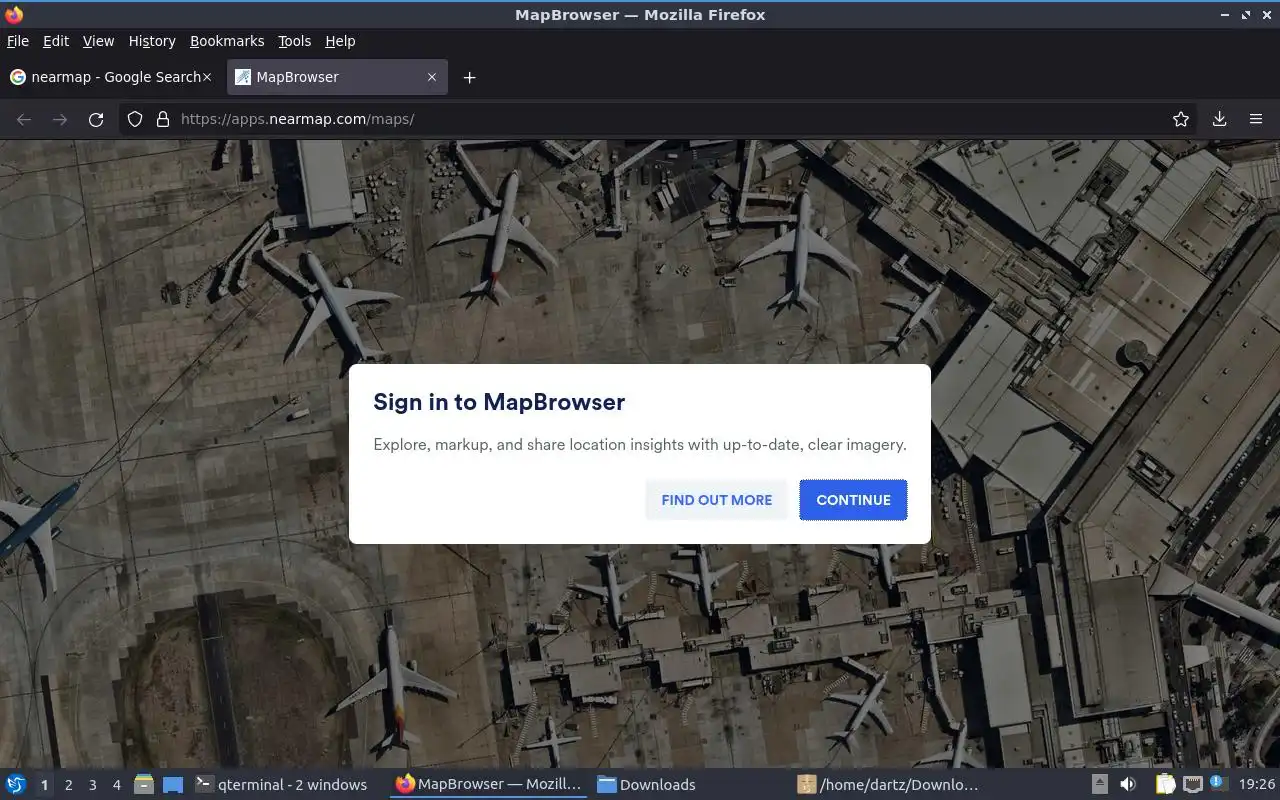This screenshot has width=1280, height=800.
Task: Switch to the qterminal taskbar window
Action: click(282, 785)
